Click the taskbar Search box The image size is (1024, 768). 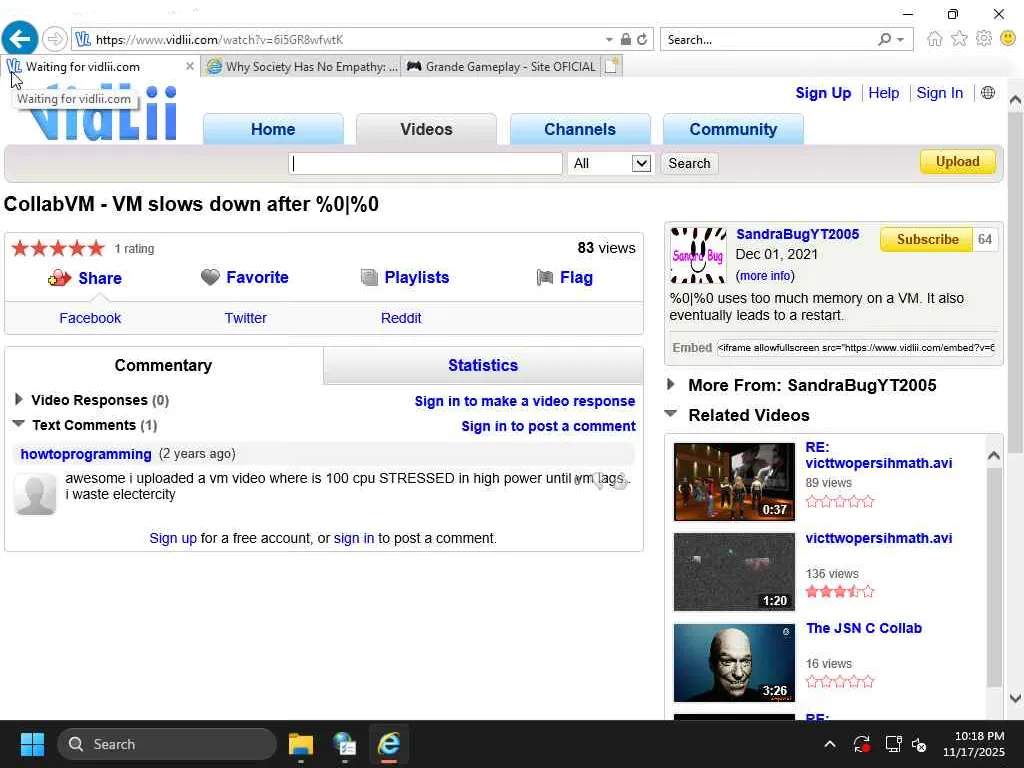coord(167,744)
